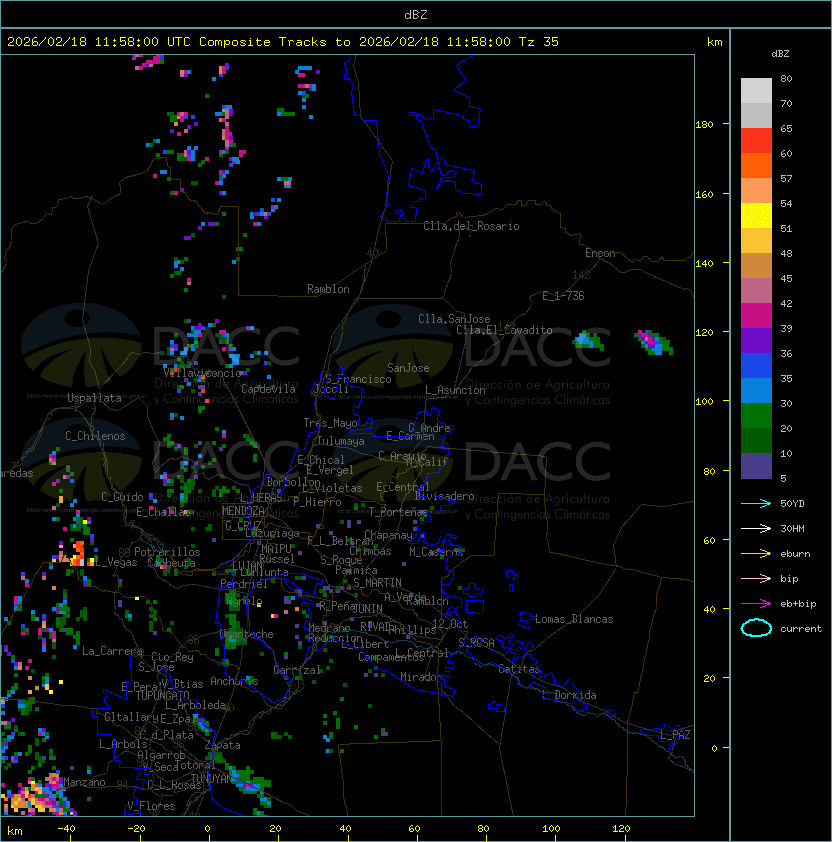The width and height of the screenshot is (832, 842).
Task: Click the S_MARTIN place label
Action: coord(377,583)
